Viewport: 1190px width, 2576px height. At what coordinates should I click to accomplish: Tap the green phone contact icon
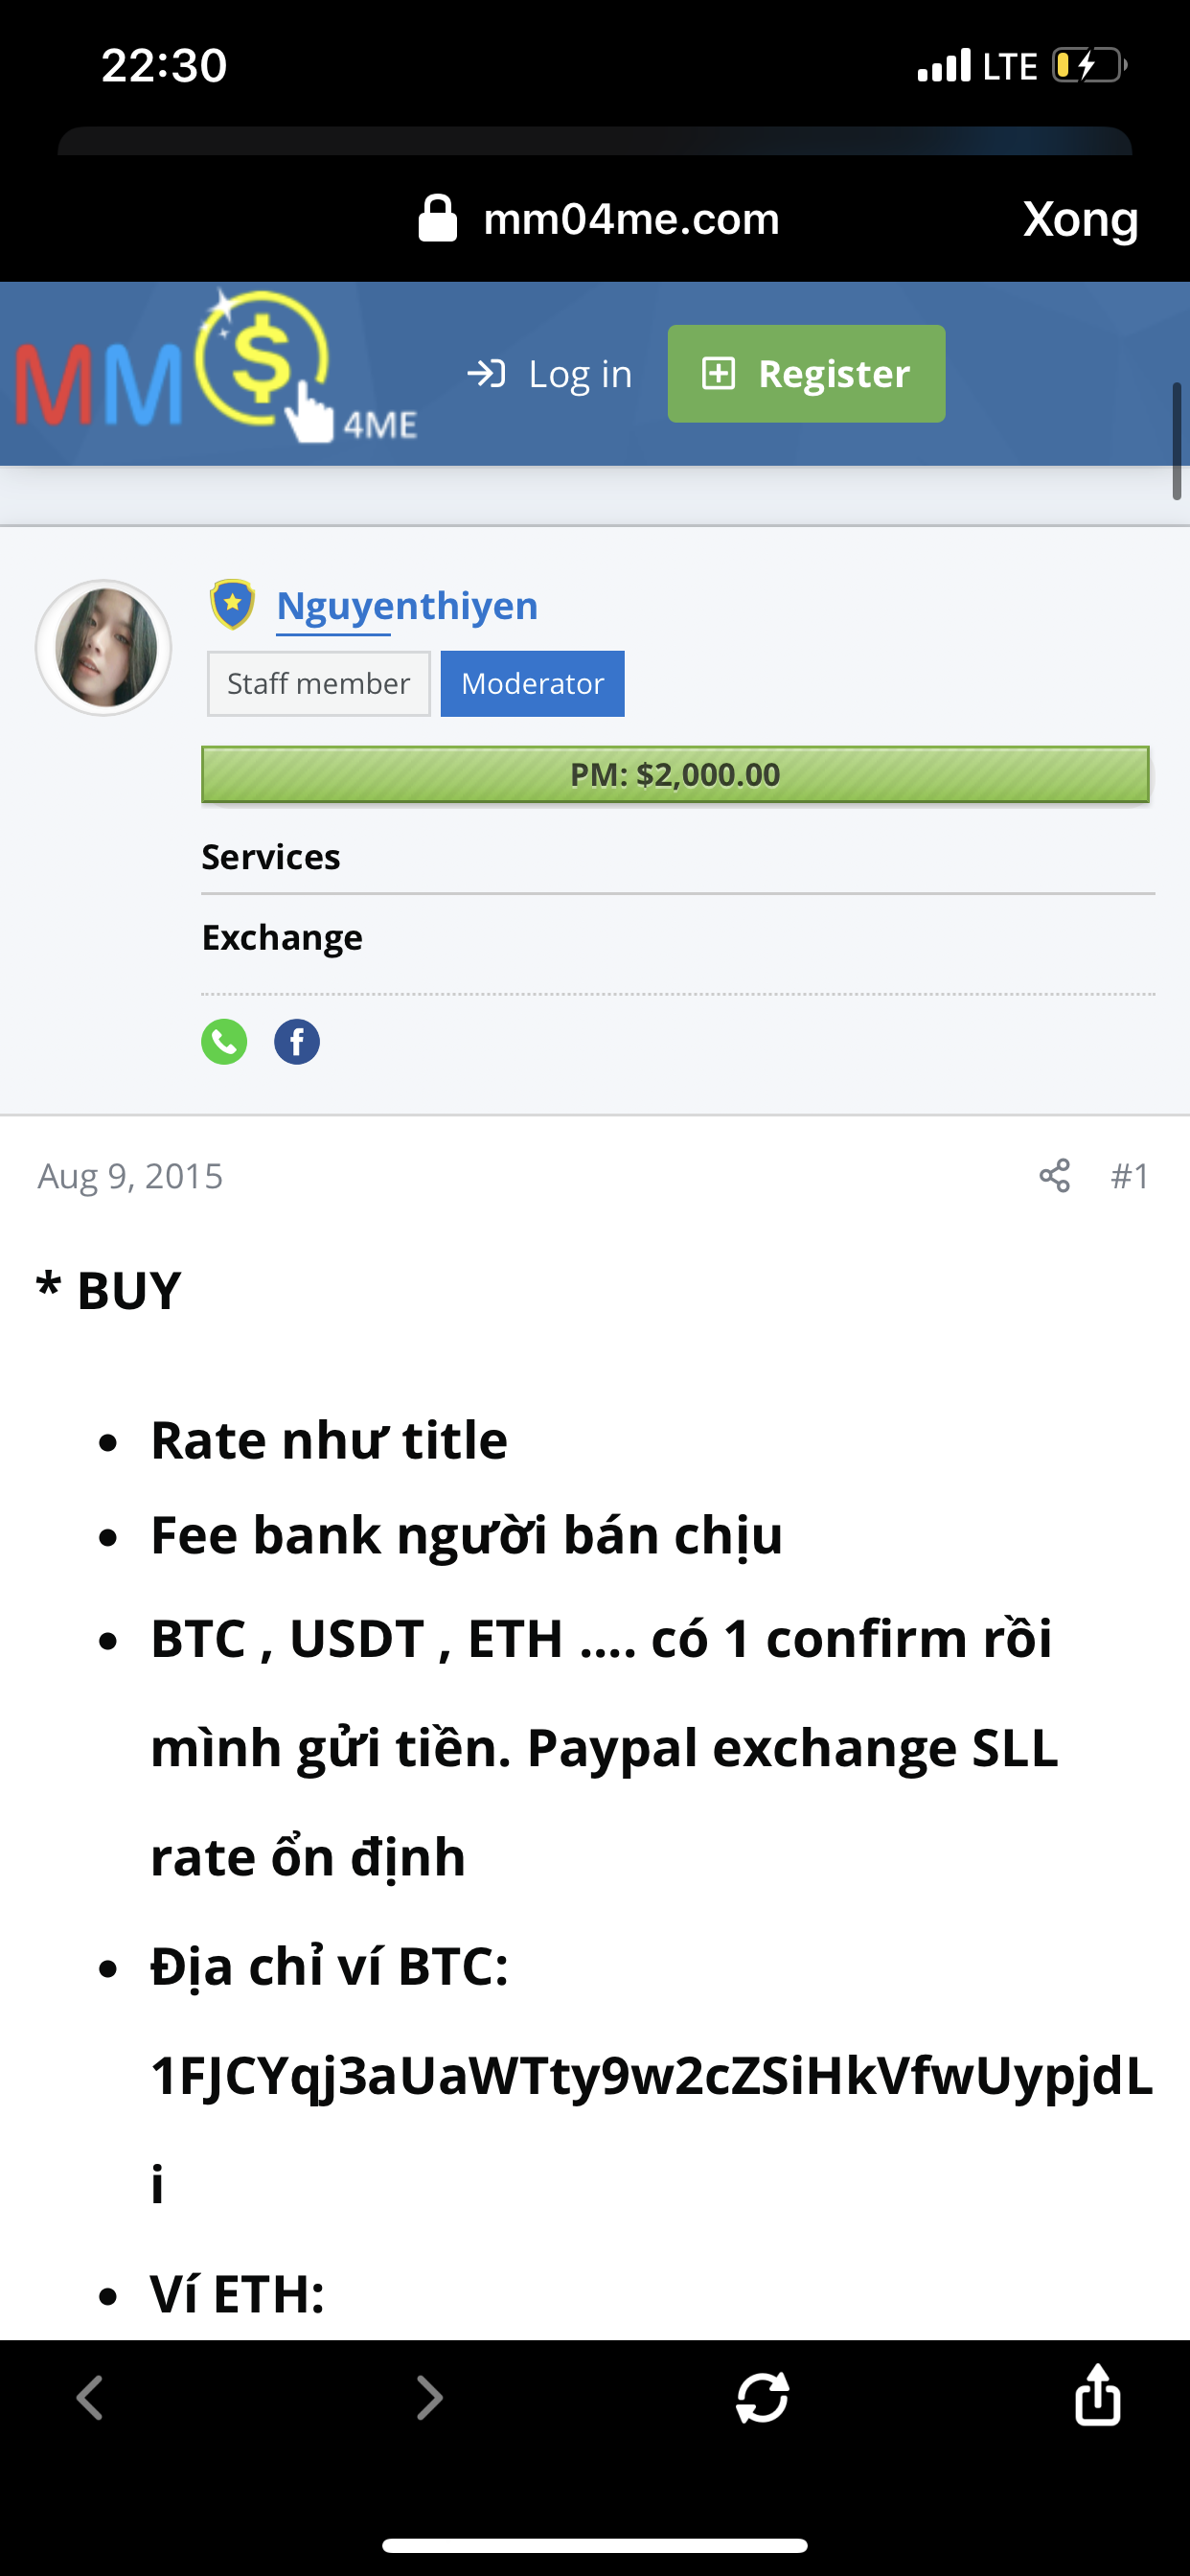pos(224,1042)
